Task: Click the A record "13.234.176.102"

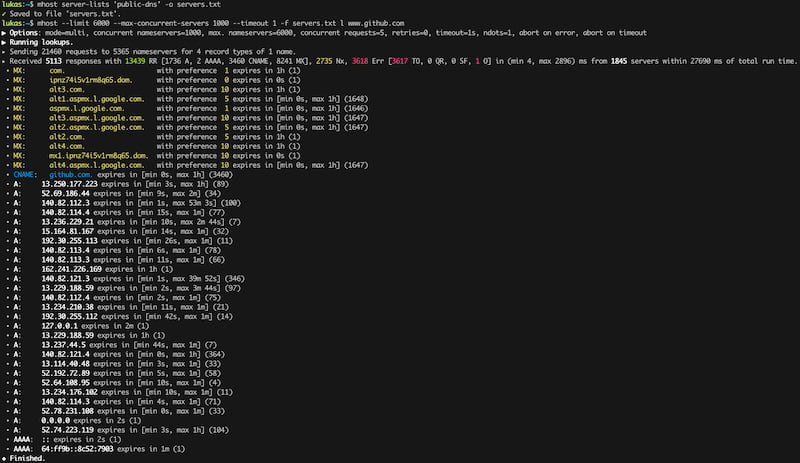Action: [x=69, y=392]
